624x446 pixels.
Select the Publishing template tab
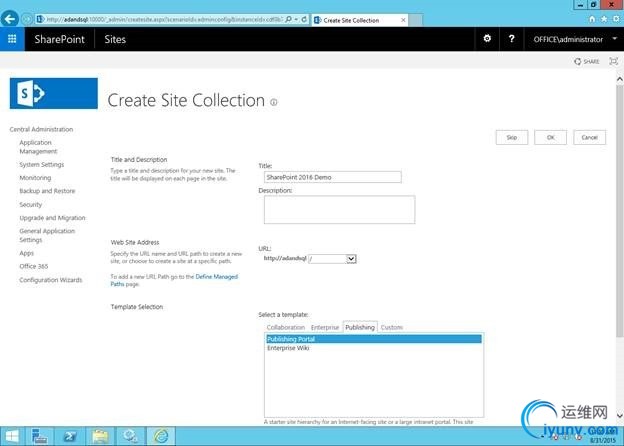360,327
